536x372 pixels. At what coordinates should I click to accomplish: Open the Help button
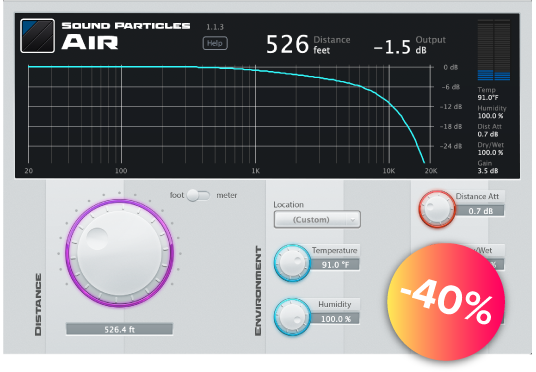tap(215, 43)
